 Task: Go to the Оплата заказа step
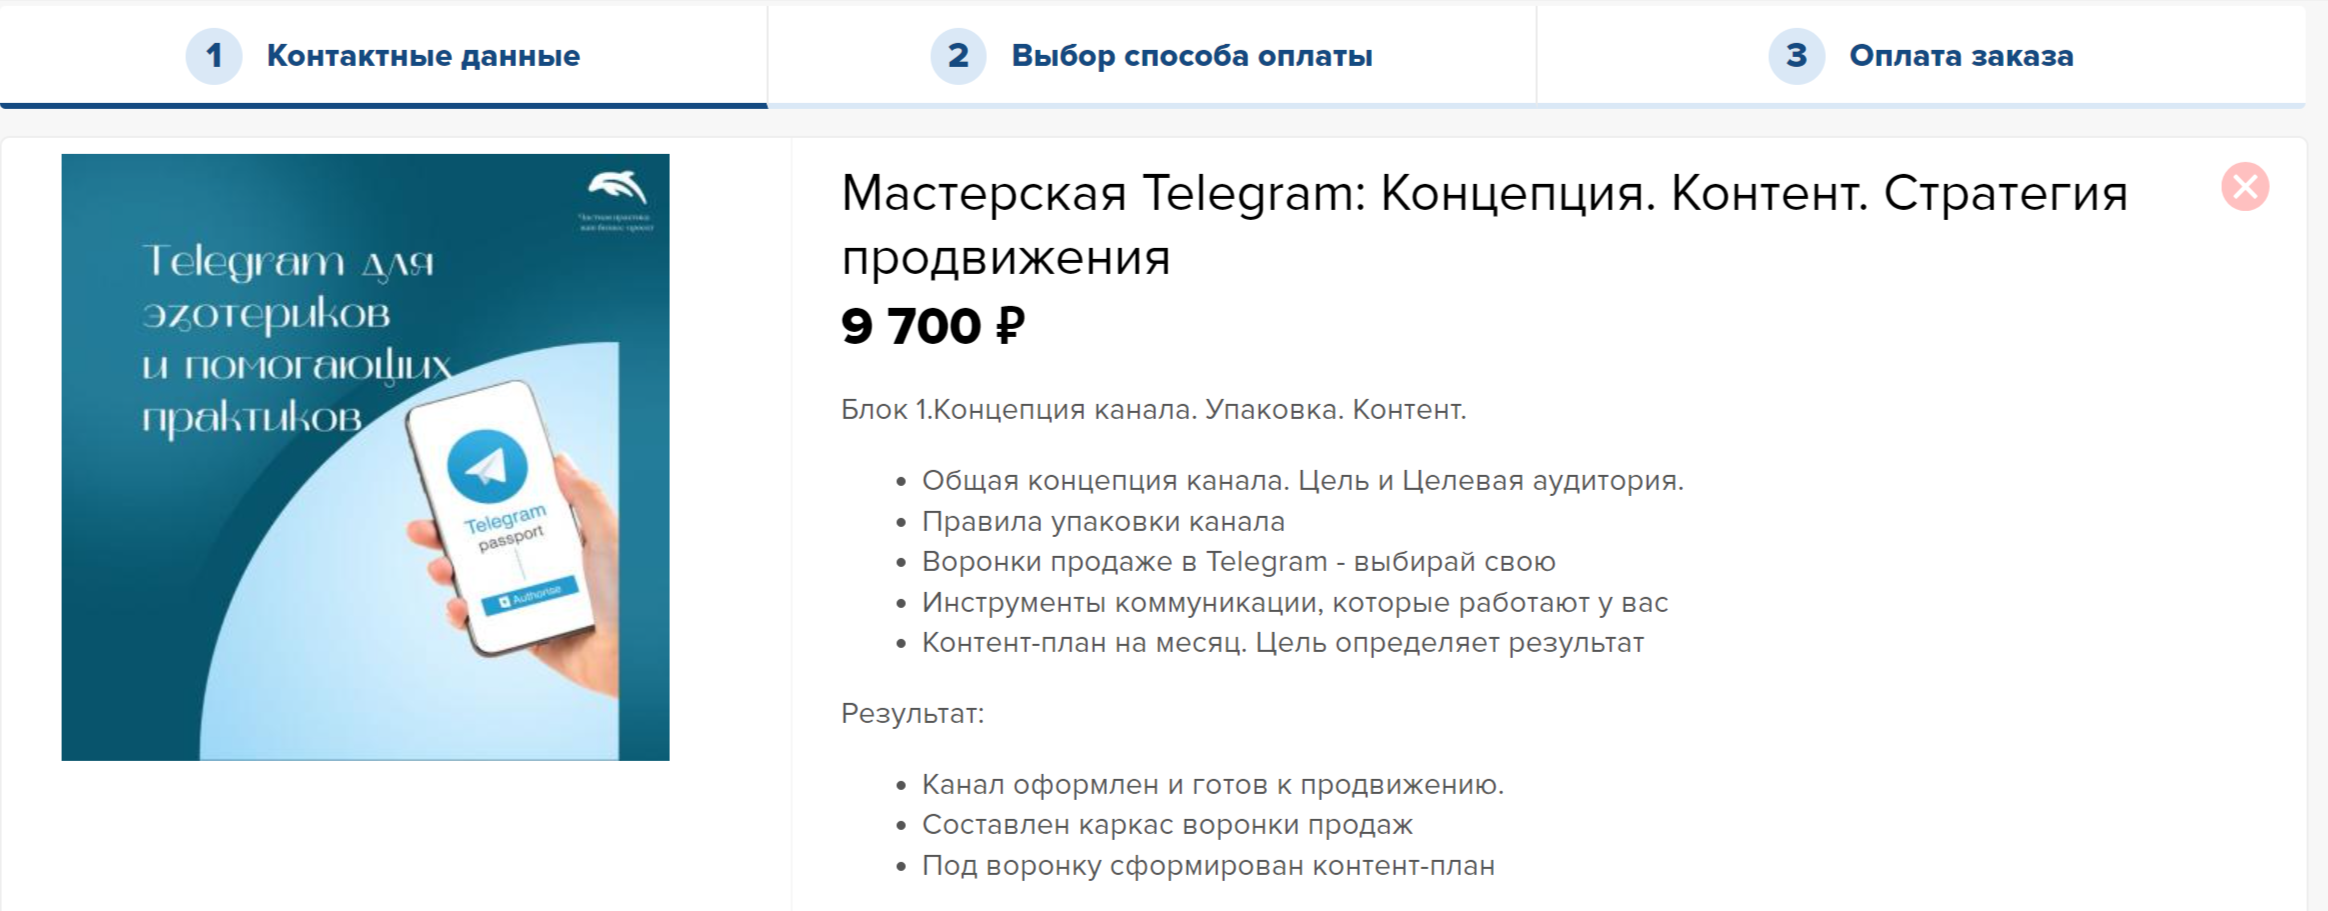1960,56
